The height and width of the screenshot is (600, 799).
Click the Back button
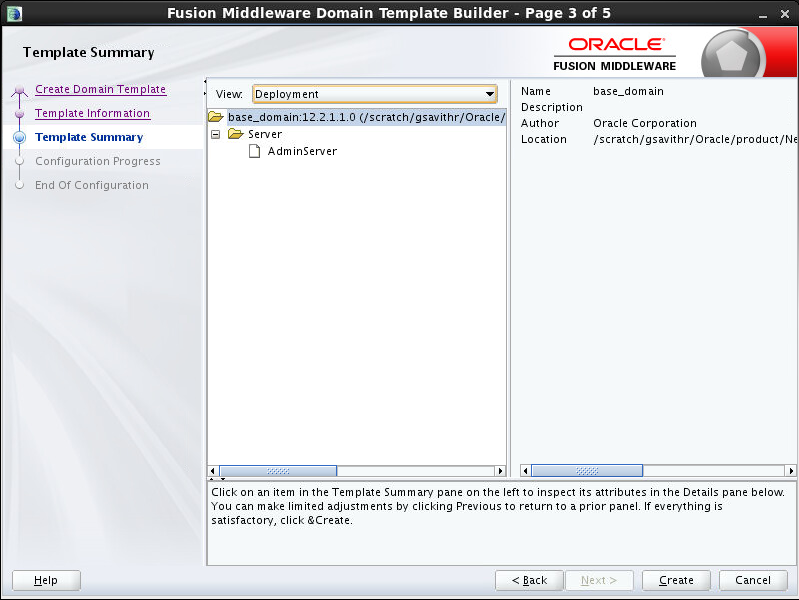click(x=529, y=580)
